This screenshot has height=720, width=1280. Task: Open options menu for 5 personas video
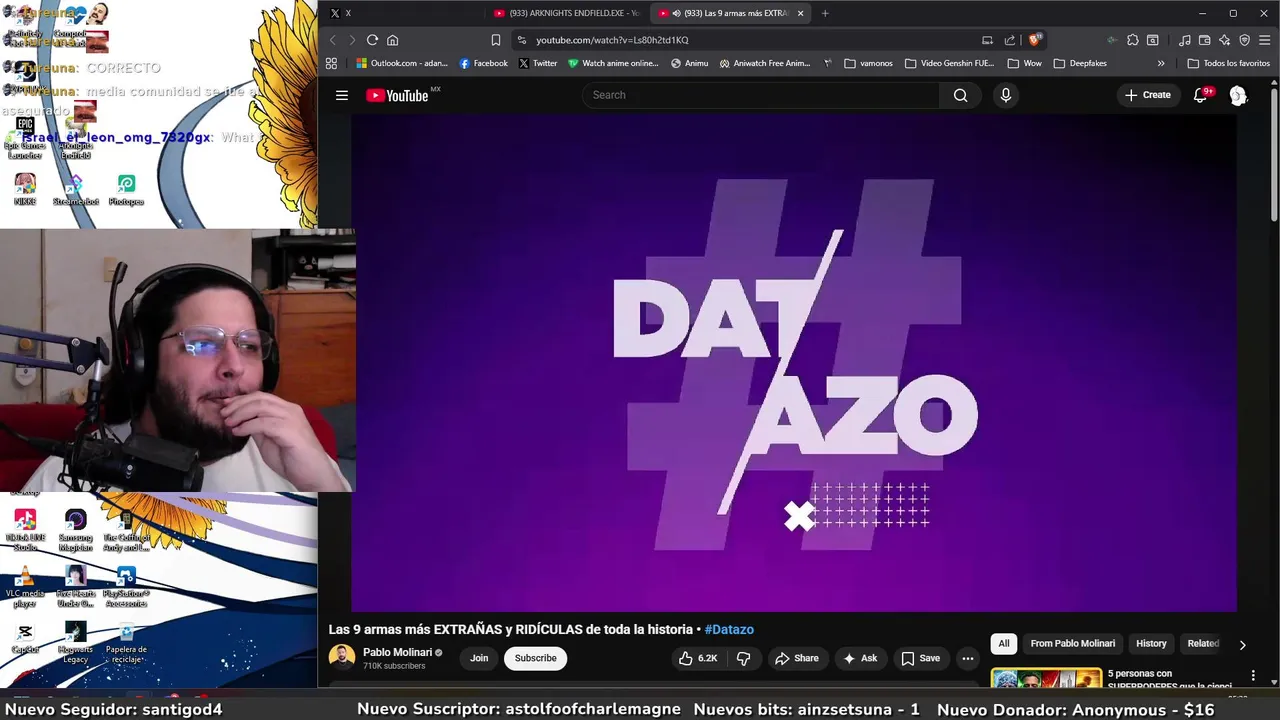[x=1253, y=676]
